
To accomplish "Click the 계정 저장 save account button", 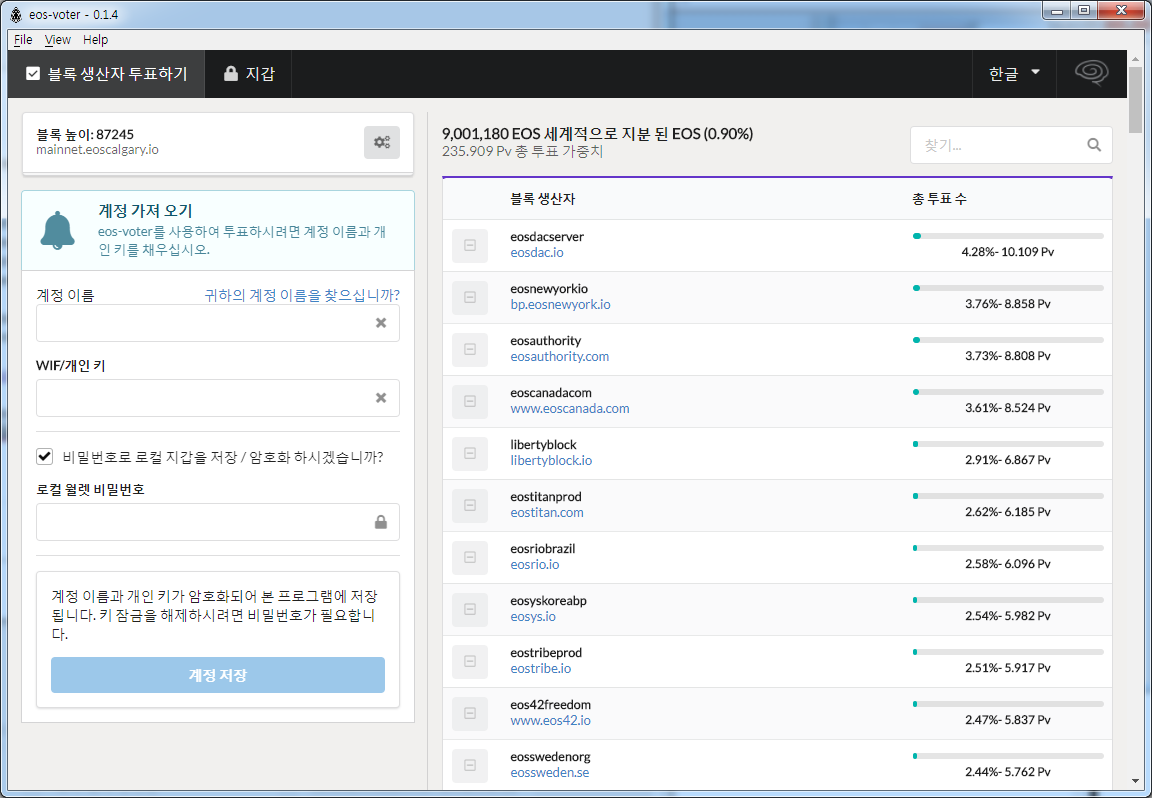I will (x=217, y=675).
